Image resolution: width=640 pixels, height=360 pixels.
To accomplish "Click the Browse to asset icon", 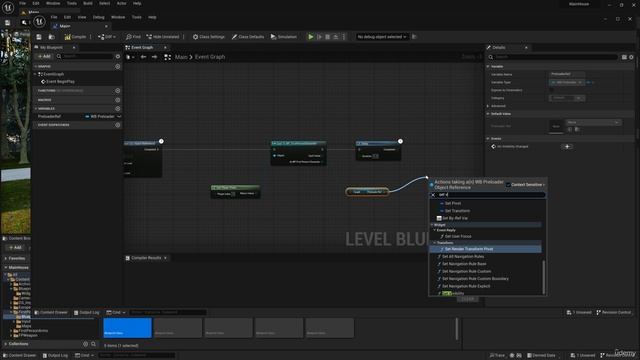I will (x=51, y=37).
